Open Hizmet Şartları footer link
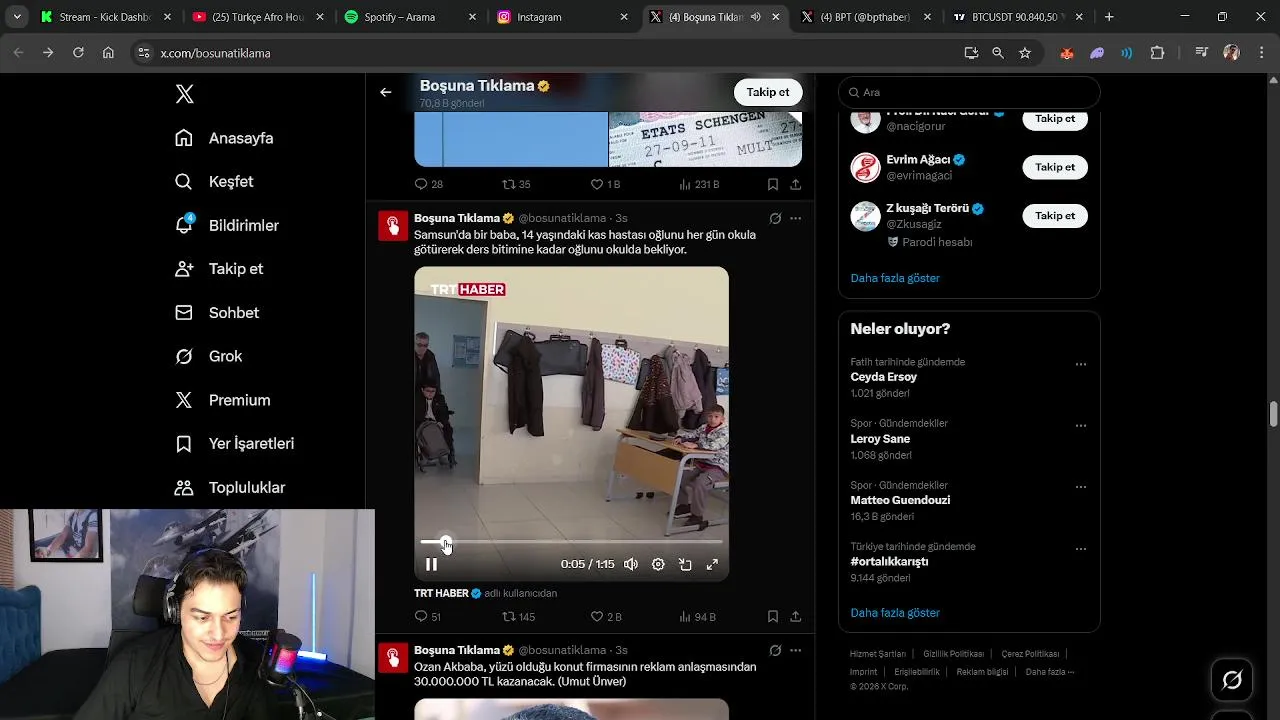This screenshot has height=720, width=1280. pyautogui.click(x=878, y=654)
